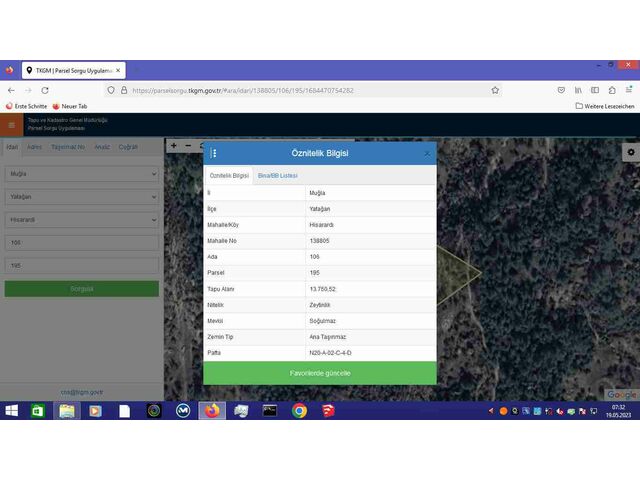Open the Erste Schritte bookmark
This screenshot has width=640, height=480.
pos(26,106)
